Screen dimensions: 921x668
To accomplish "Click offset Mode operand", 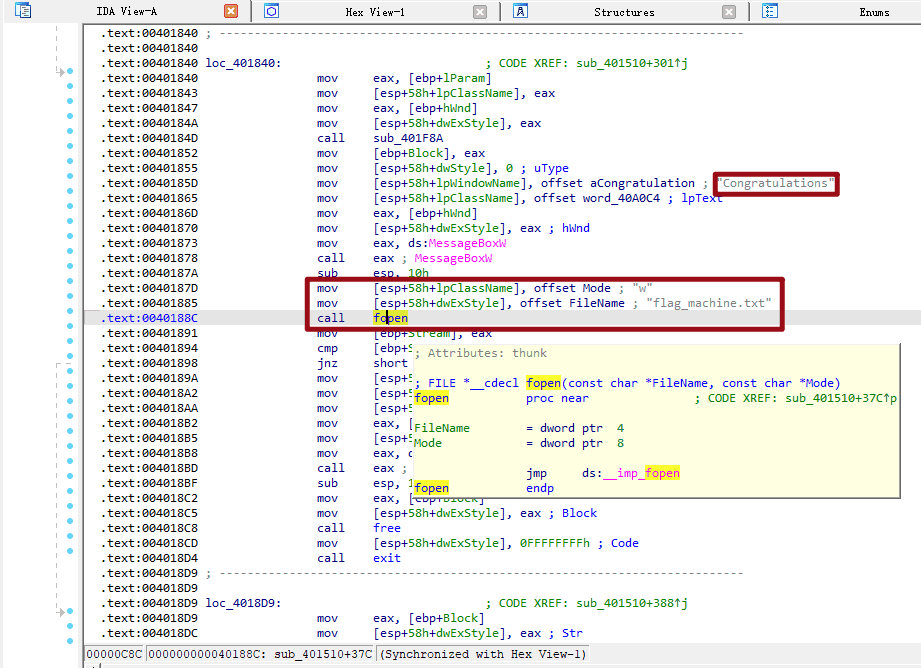I will click(572, 288).
